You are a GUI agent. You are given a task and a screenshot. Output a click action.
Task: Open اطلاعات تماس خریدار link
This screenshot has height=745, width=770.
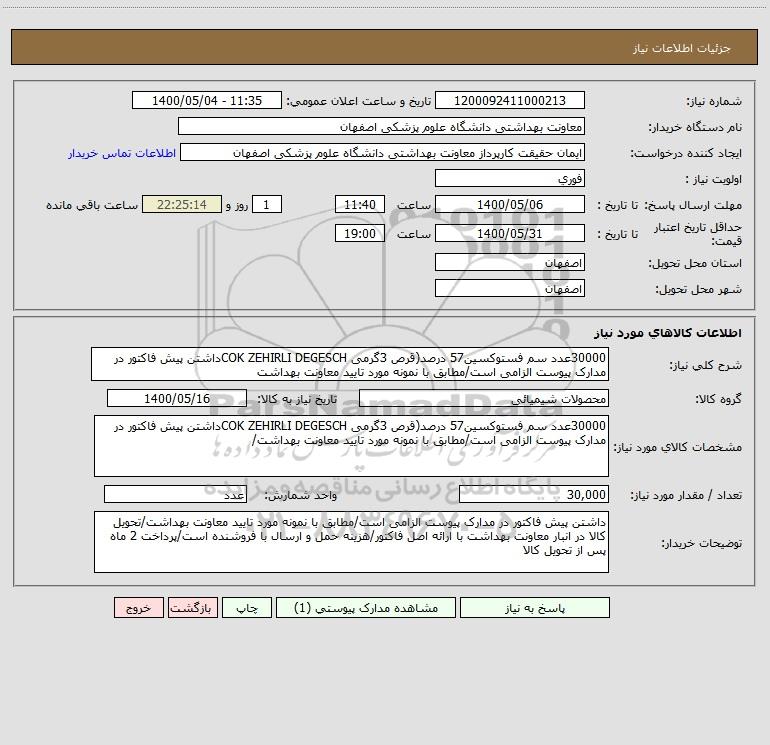[122, 153]
